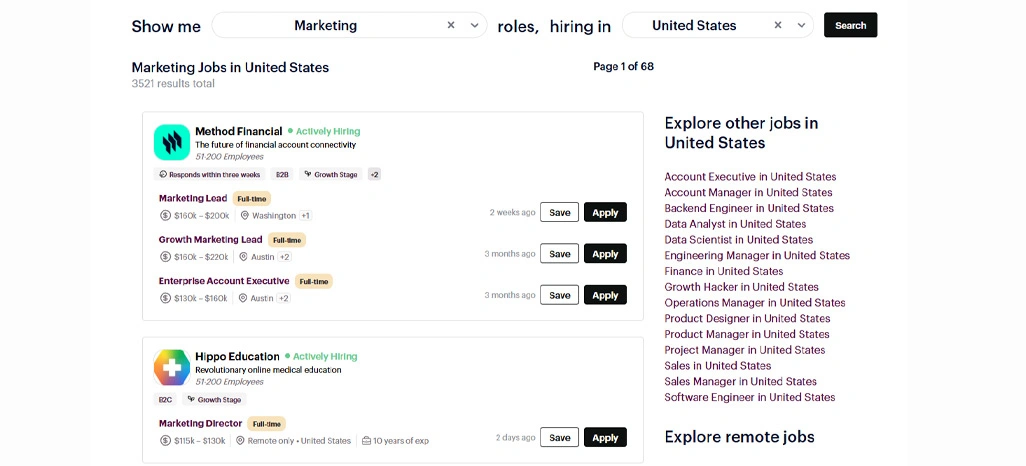This screenshot has width=1026, height=466.
Task: Clear the United States location selection
Action: (x=778, y=26)
